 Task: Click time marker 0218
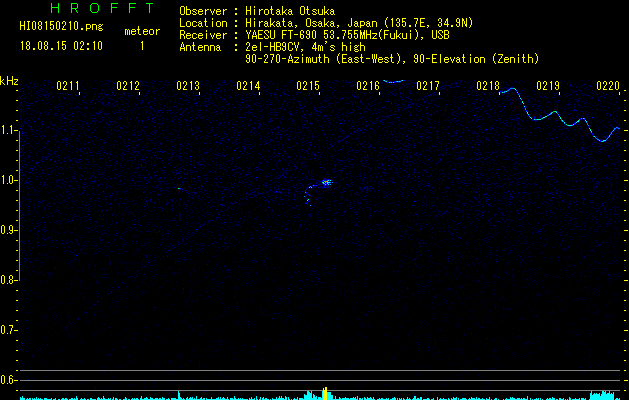(488, 86)
